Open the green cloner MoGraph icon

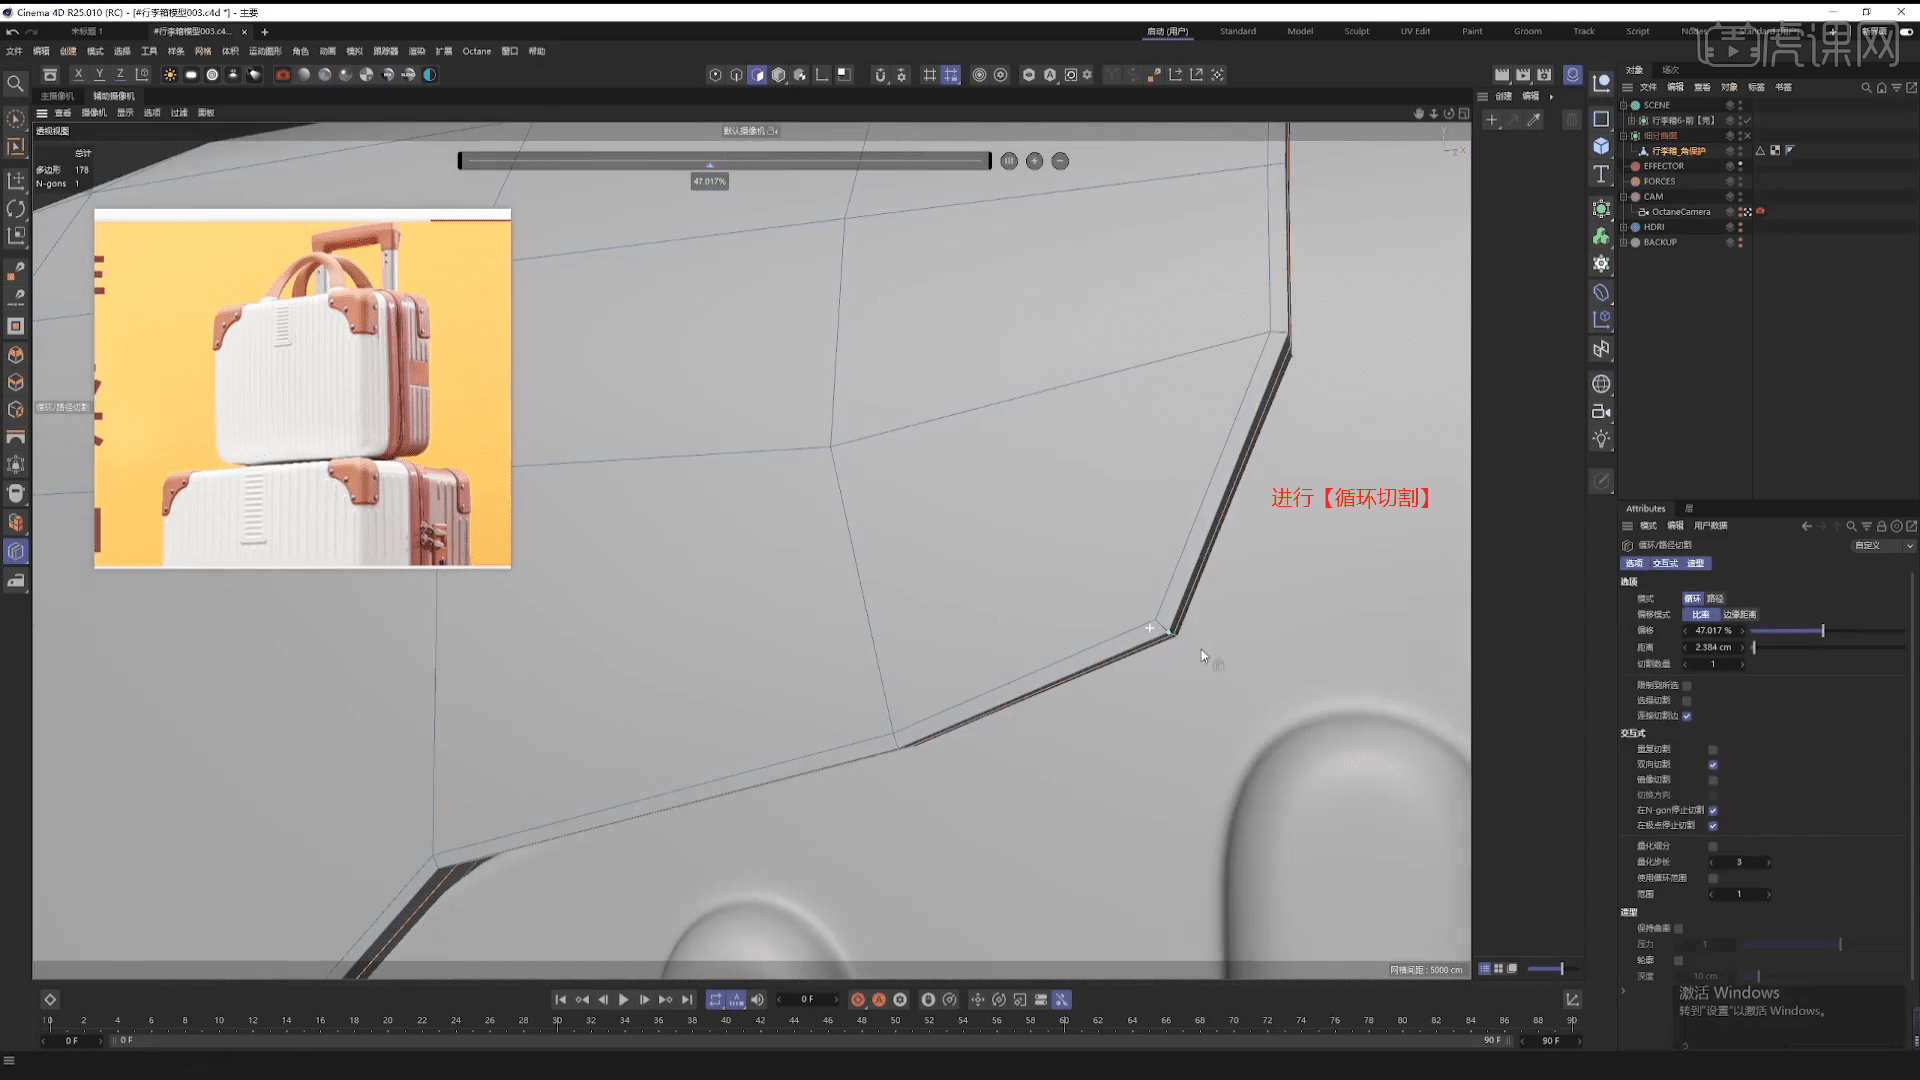pos(1601,236)
